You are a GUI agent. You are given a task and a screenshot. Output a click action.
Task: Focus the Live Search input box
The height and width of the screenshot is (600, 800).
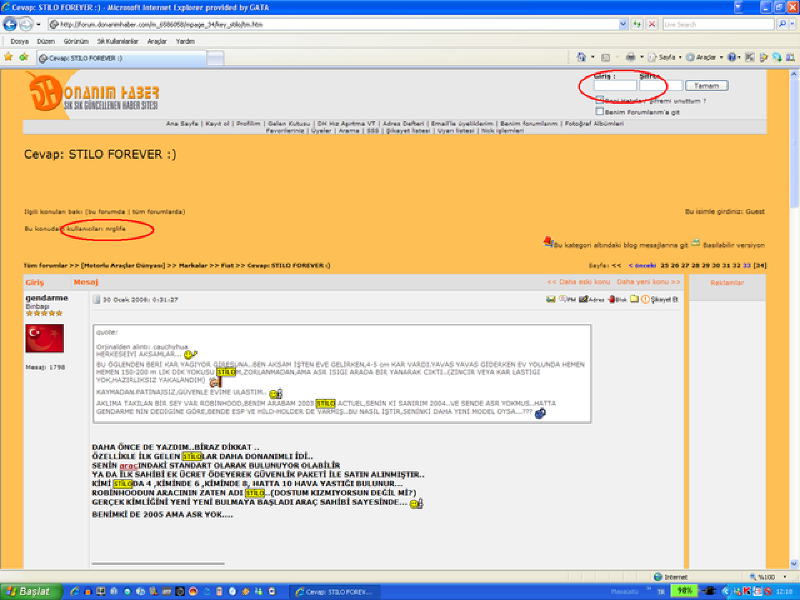pyautogui.click(x=718, y=24)
